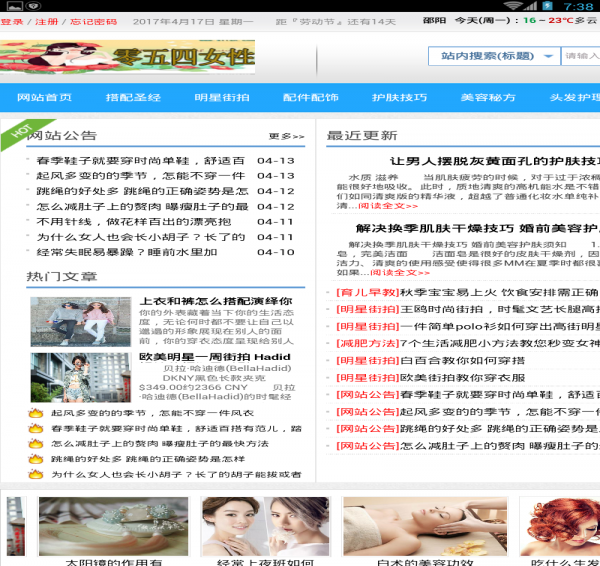Click the 吃什么生发 red-haired woman thumbnail
The image size is (600, 566).
[x=560, y=526]
